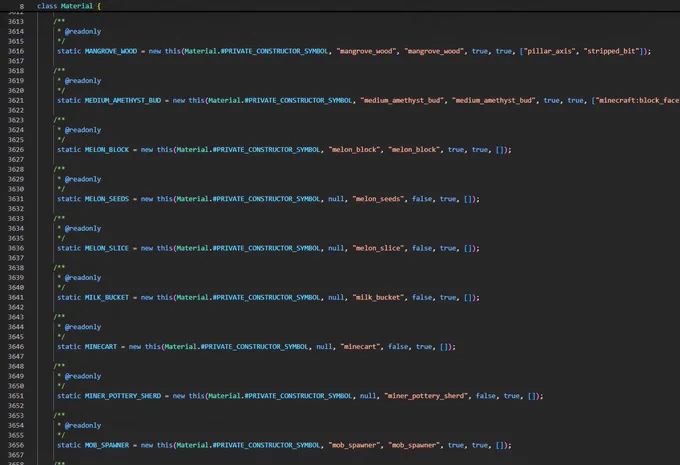
Task: Click the 'new' keyword on the MOB_SPAWNER line
Action: point(147,445)
